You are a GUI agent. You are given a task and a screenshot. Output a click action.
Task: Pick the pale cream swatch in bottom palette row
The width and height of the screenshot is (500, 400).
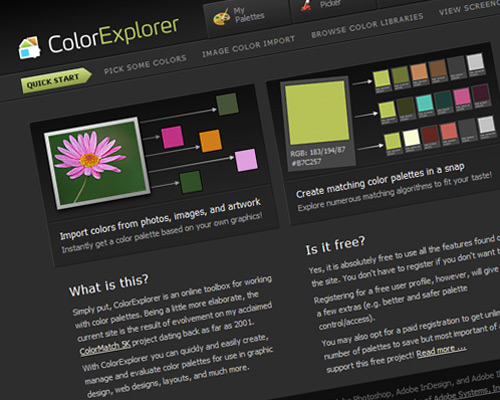tap(412, 137)
